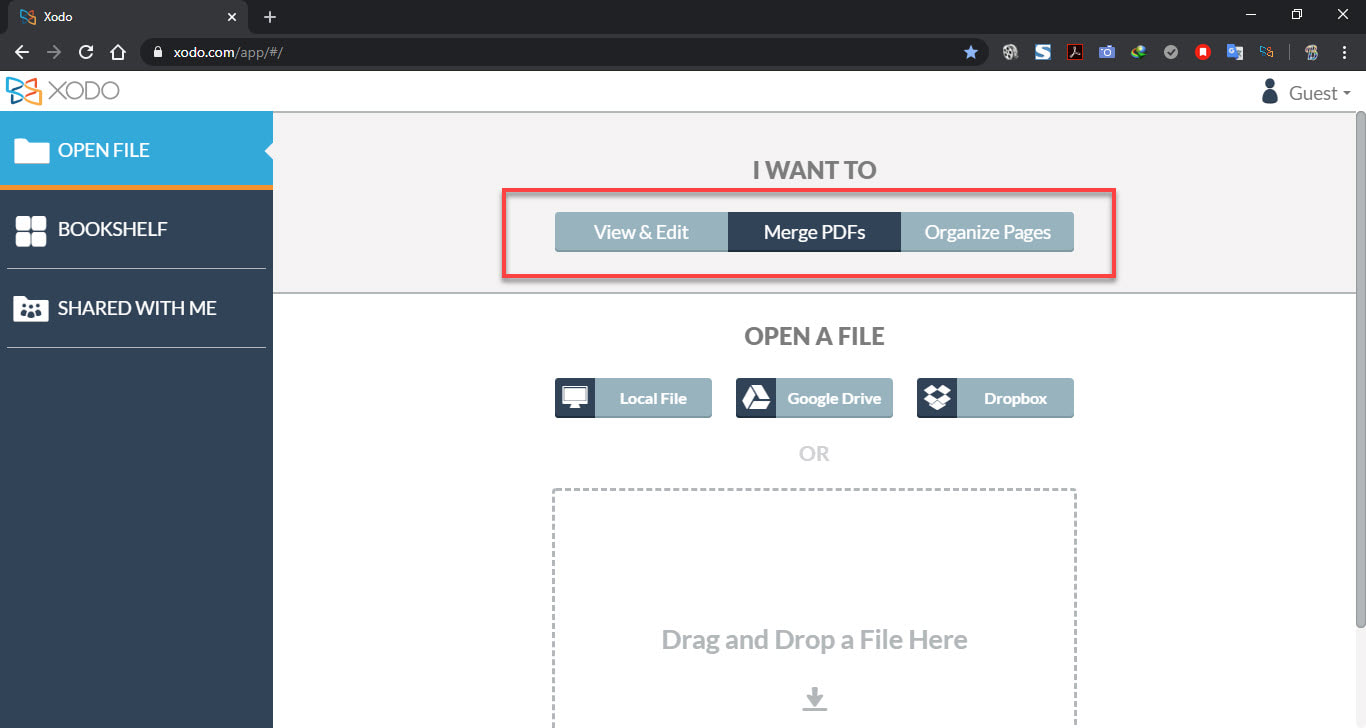Viewport: 1366px width, 728px height.
Task: Open the Google Translate extension
Action: tap(1235, 52)
